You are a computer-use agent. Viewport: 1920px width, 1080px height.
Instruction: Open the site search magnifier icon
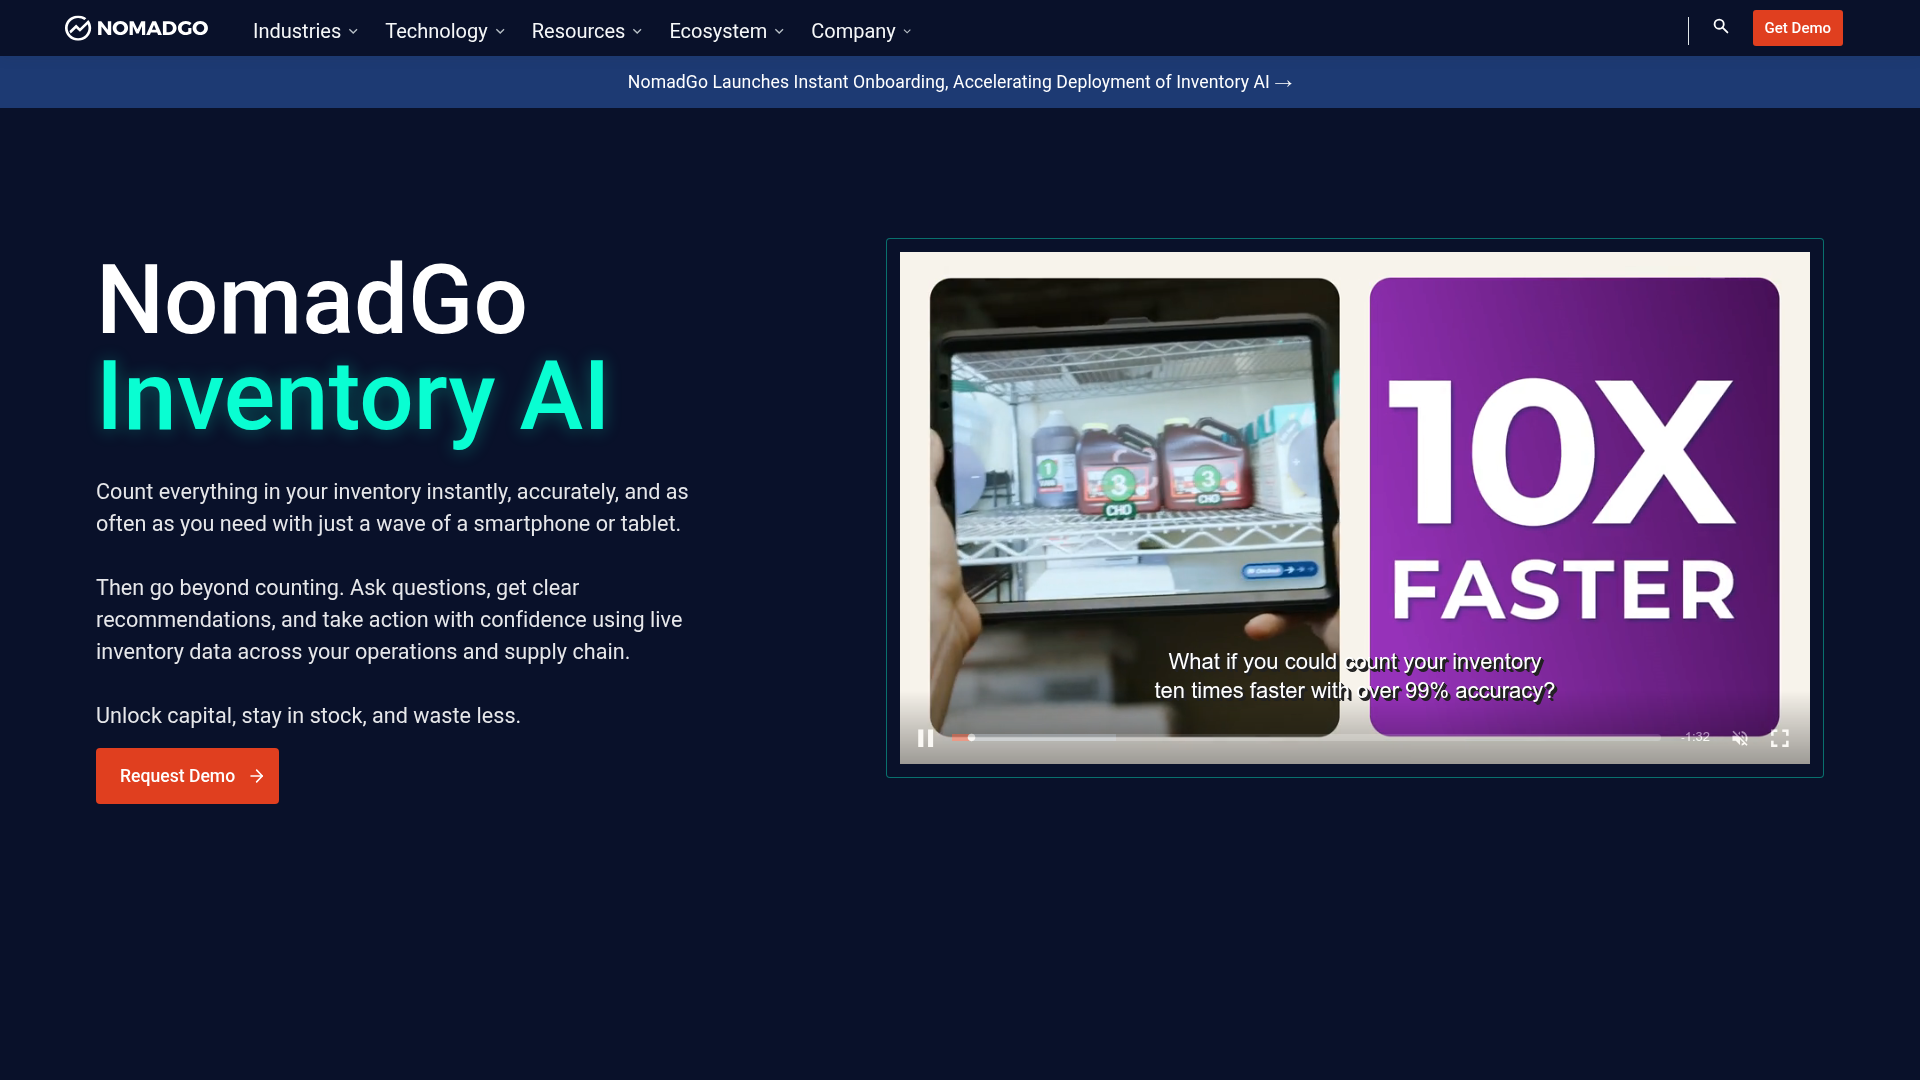point(1721,27)
